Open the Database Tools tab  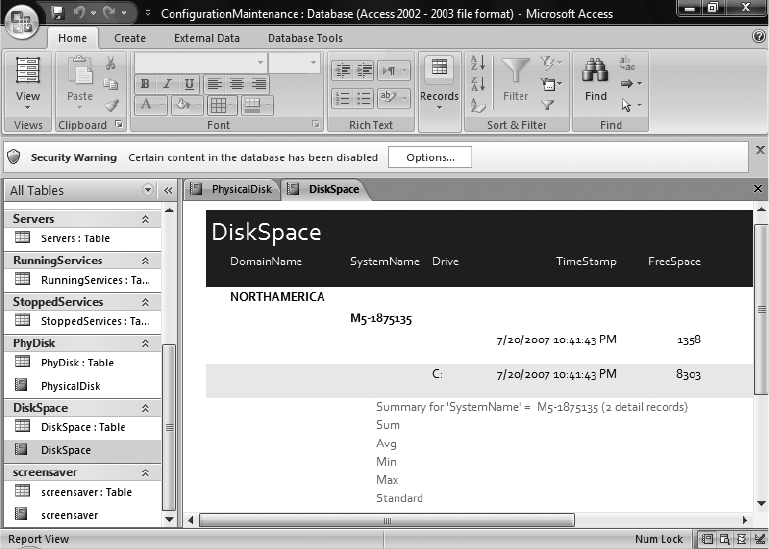[305, 38]
